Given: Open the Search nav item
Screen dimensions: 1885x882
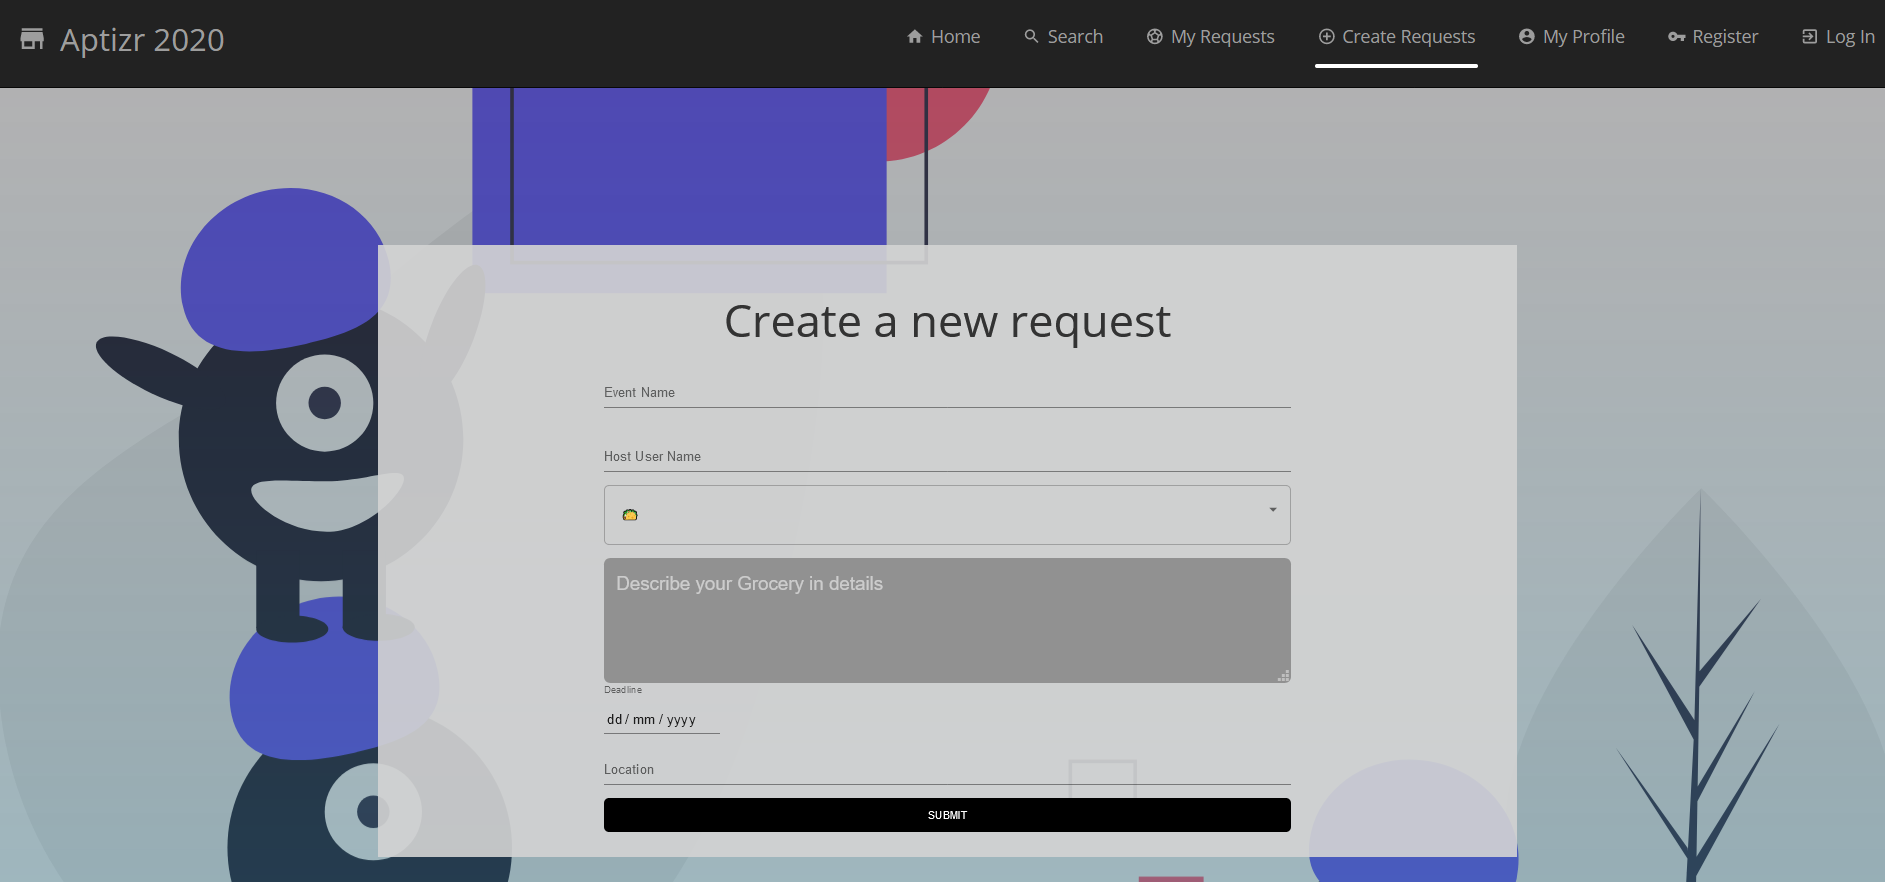Looking at the screenshot, I should (1063, 37).
